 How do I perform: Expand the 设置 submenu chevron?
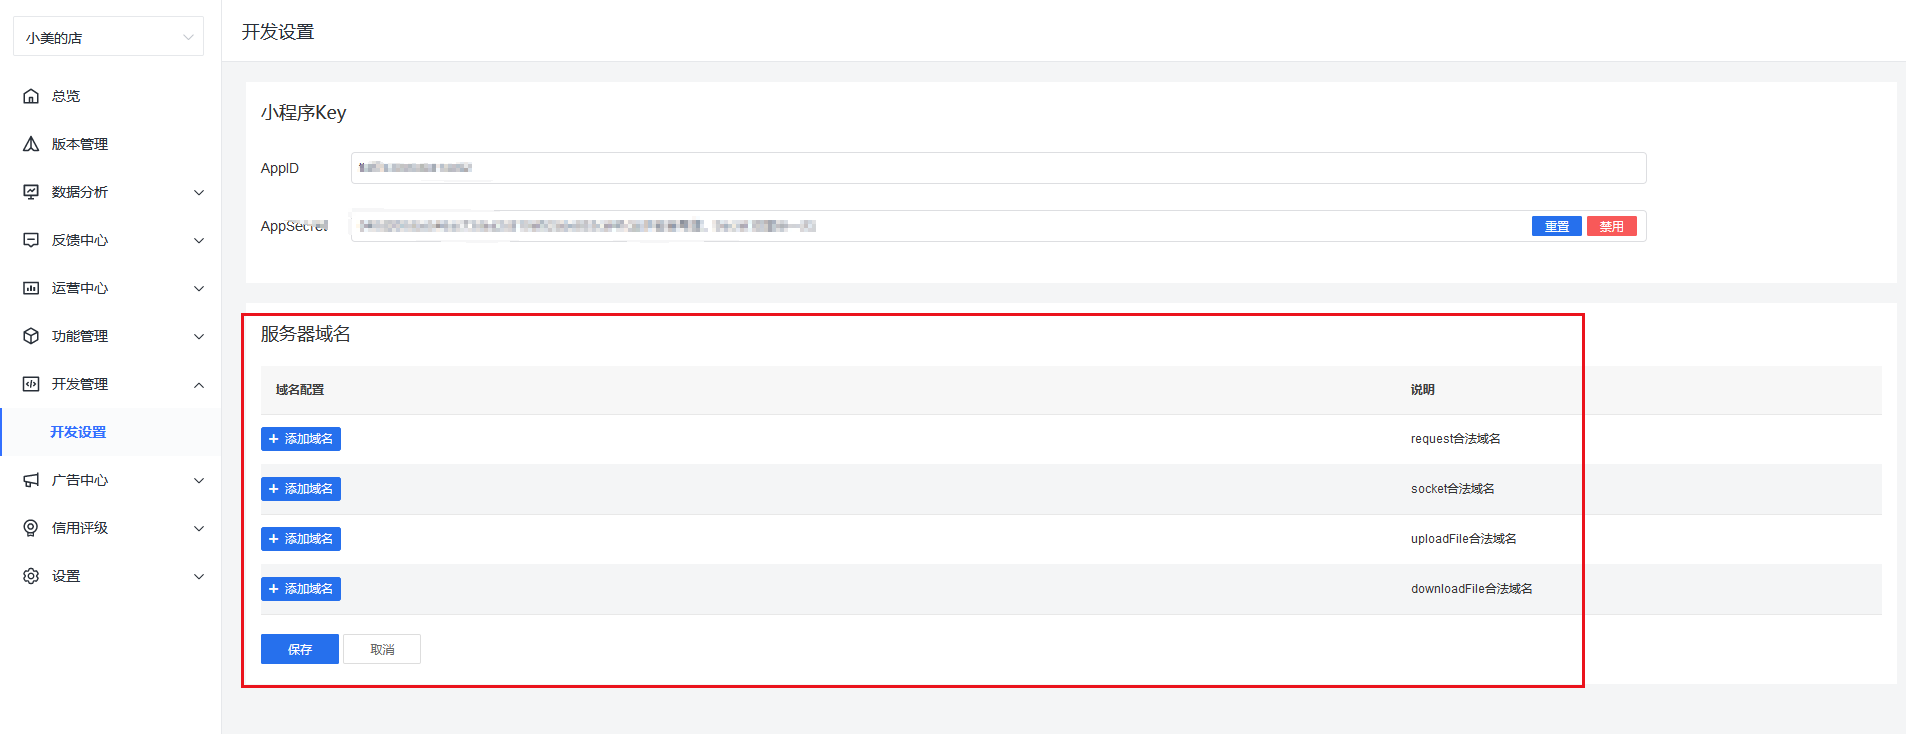click(x=199, y=576)
